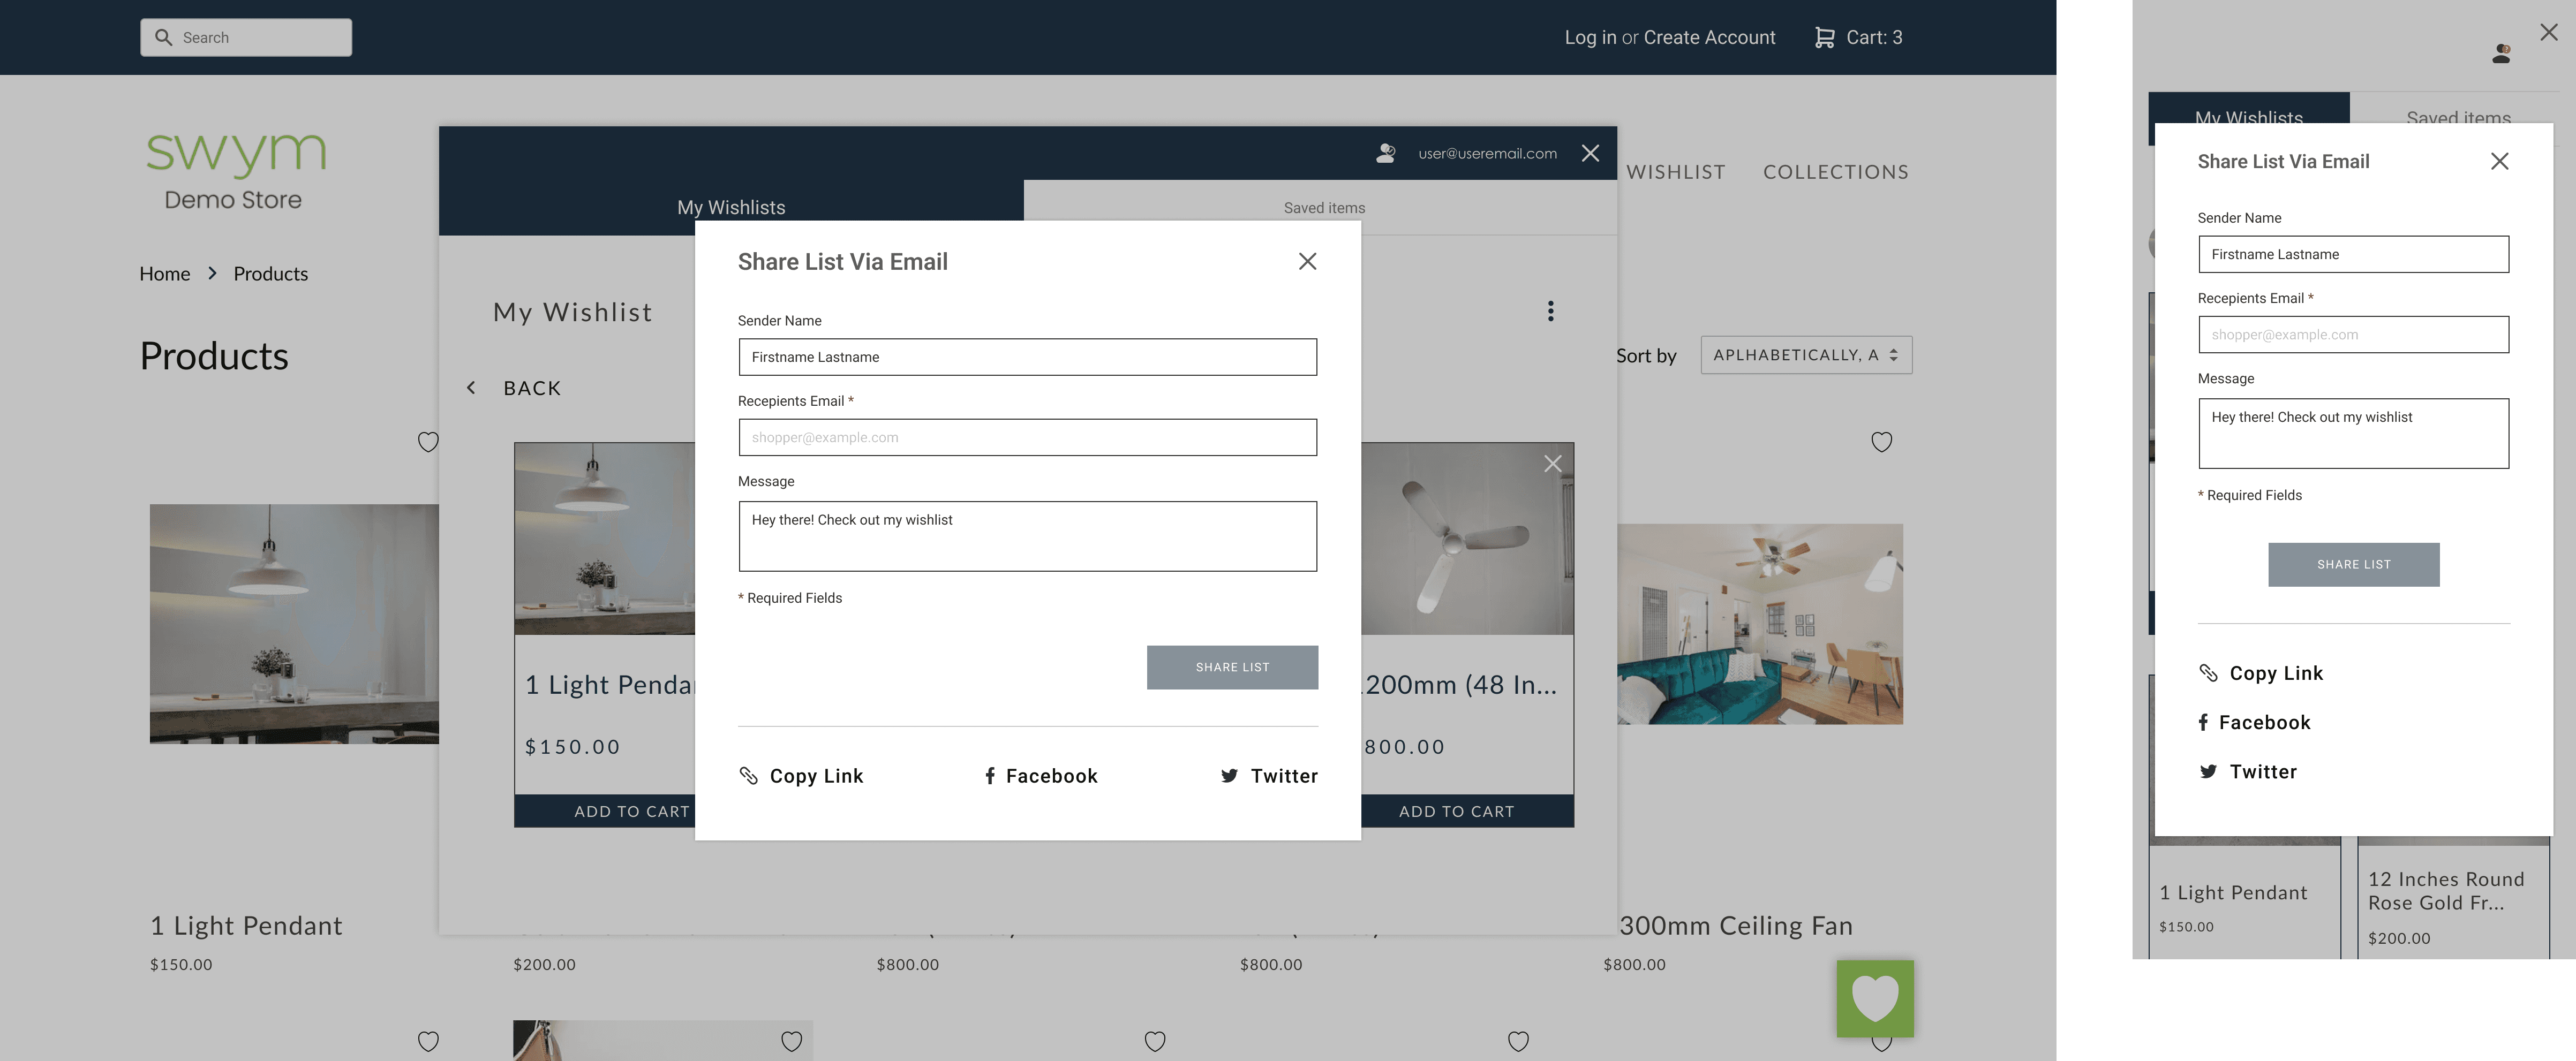Open the cart icon in the header
Viewport: 2576px width, 1061px height.
1824,37
